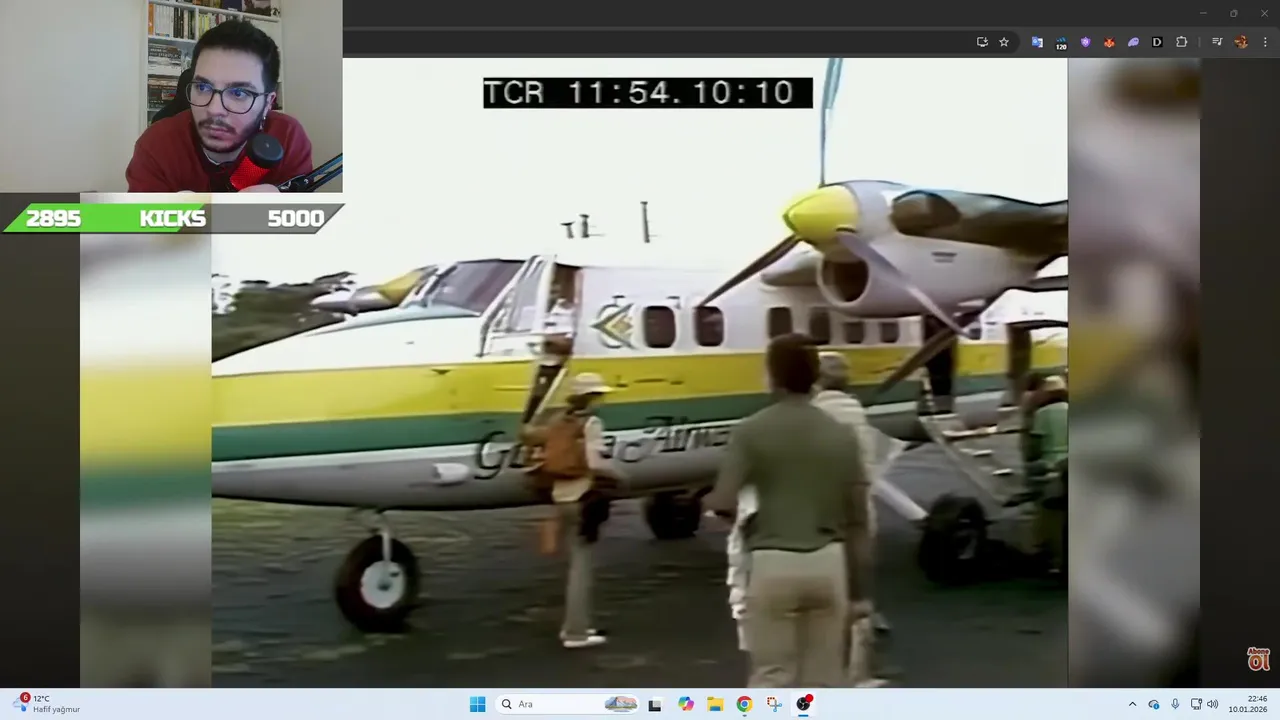Click the streamer webcam overlay
This screenshot has height=720, width=1280.
[171, 96]
